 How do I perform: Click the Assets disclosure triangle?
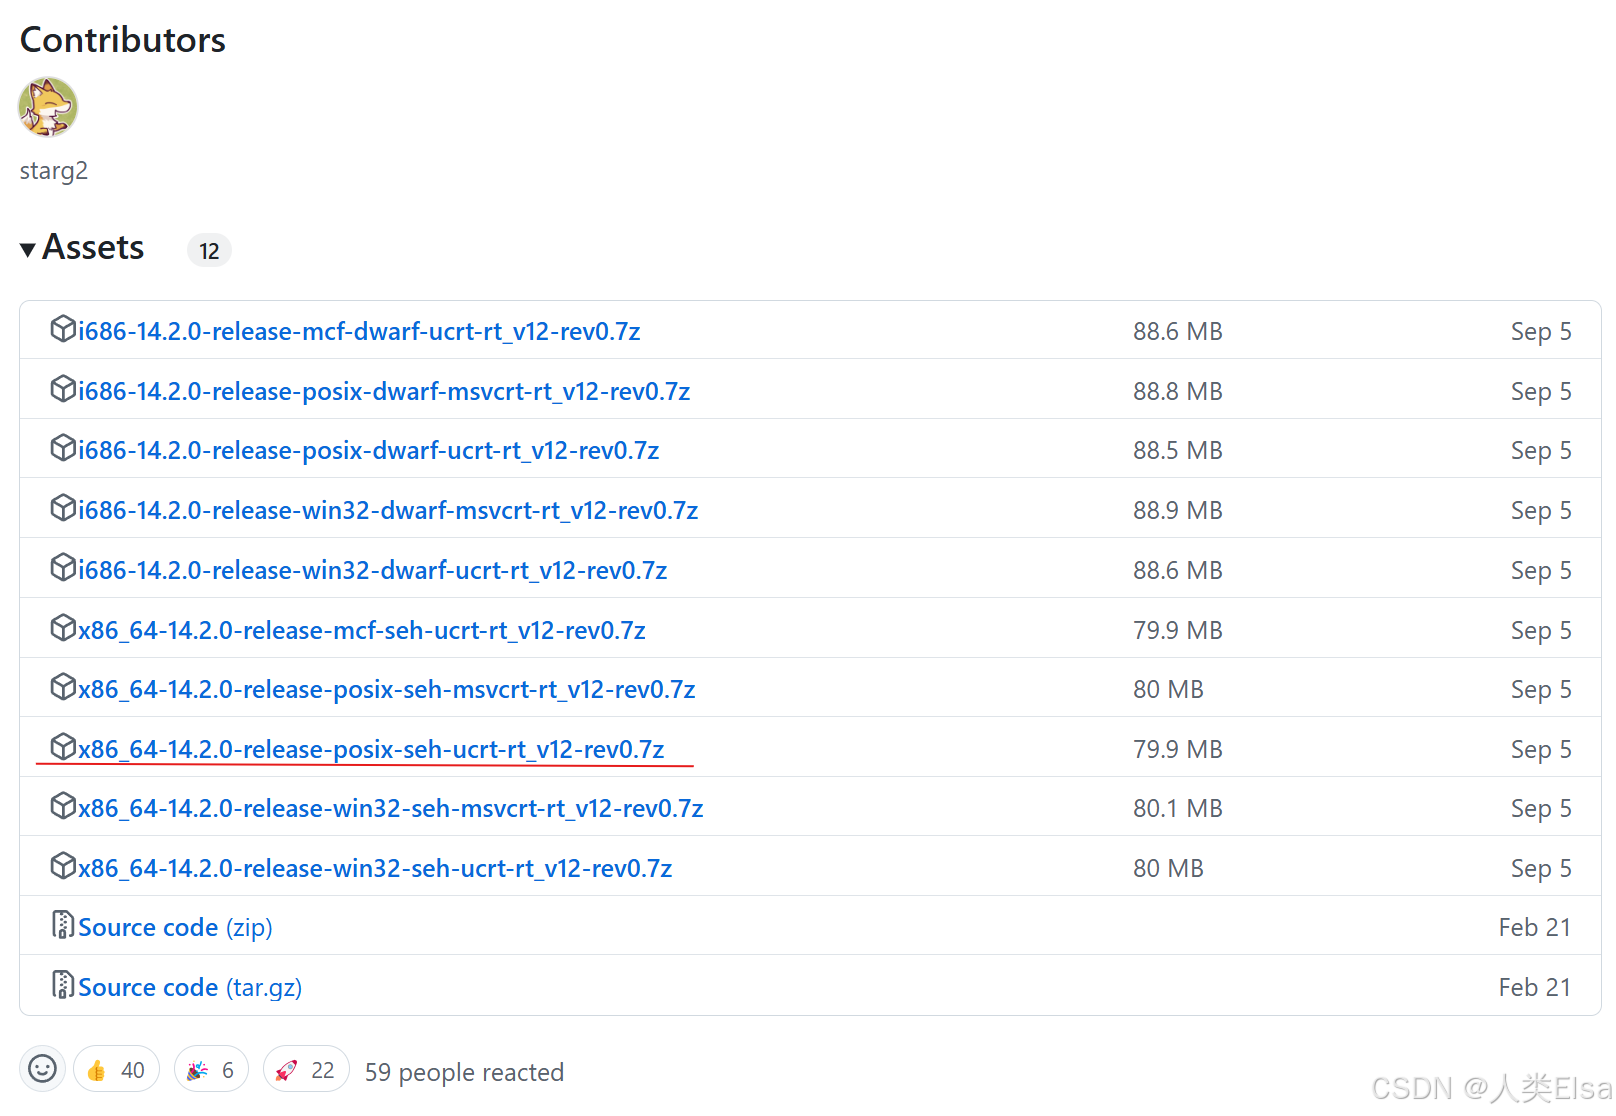(28, 249)
